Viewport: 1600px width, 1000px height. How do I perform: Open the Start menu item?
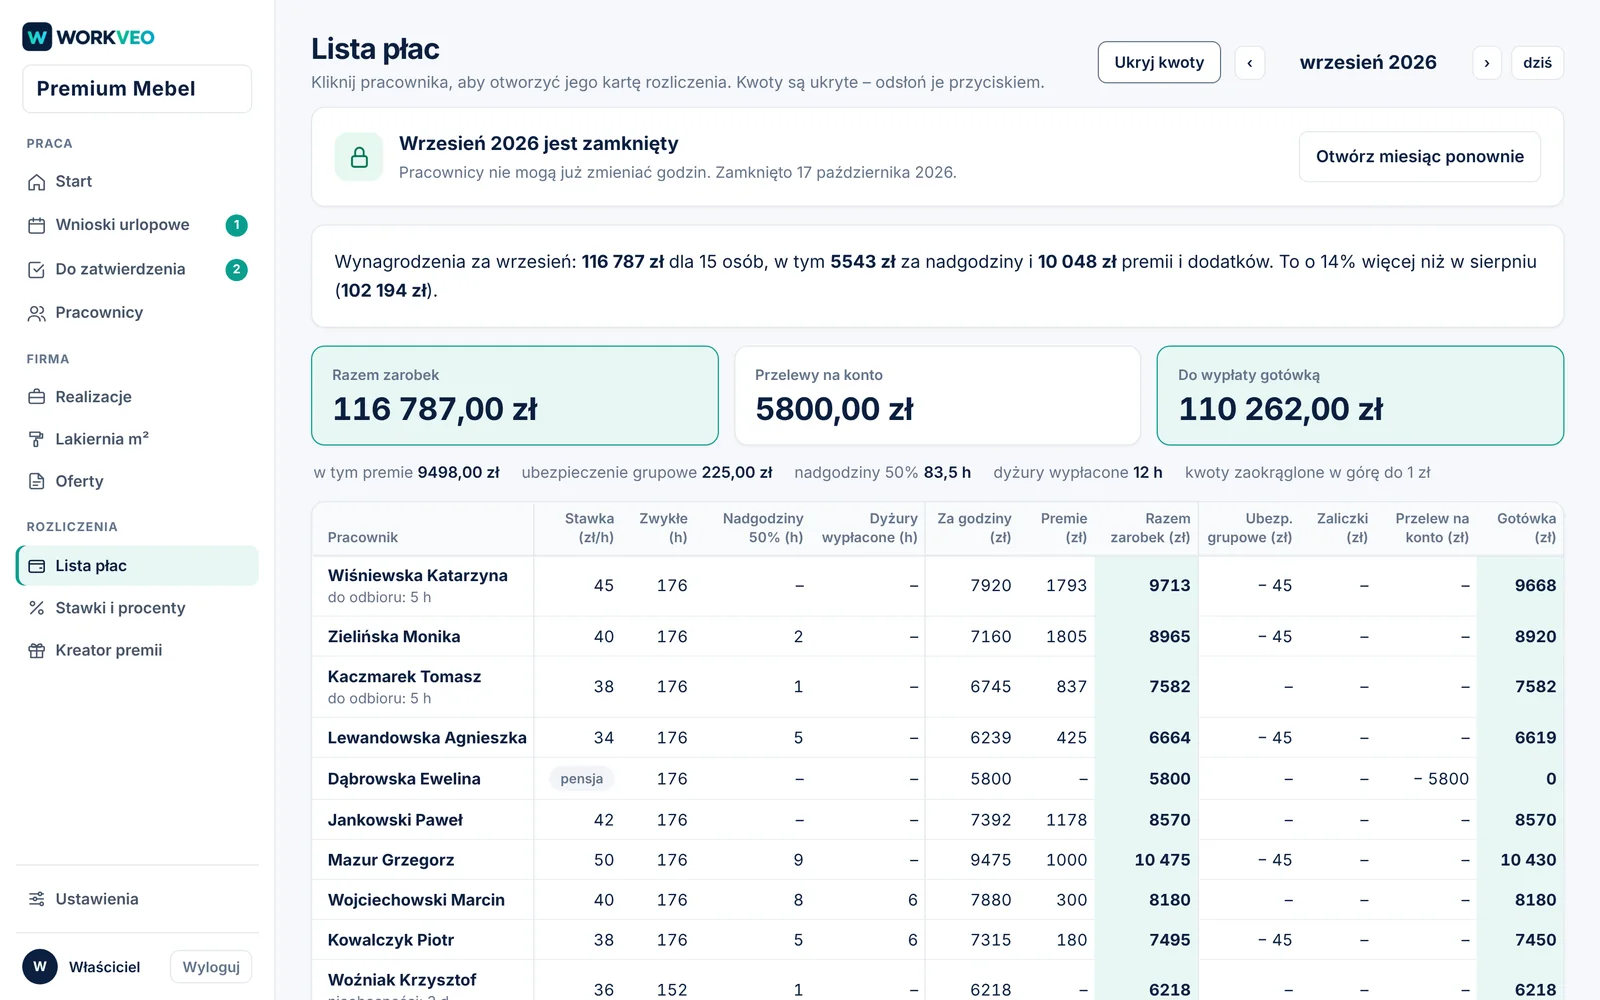point(137,182)
